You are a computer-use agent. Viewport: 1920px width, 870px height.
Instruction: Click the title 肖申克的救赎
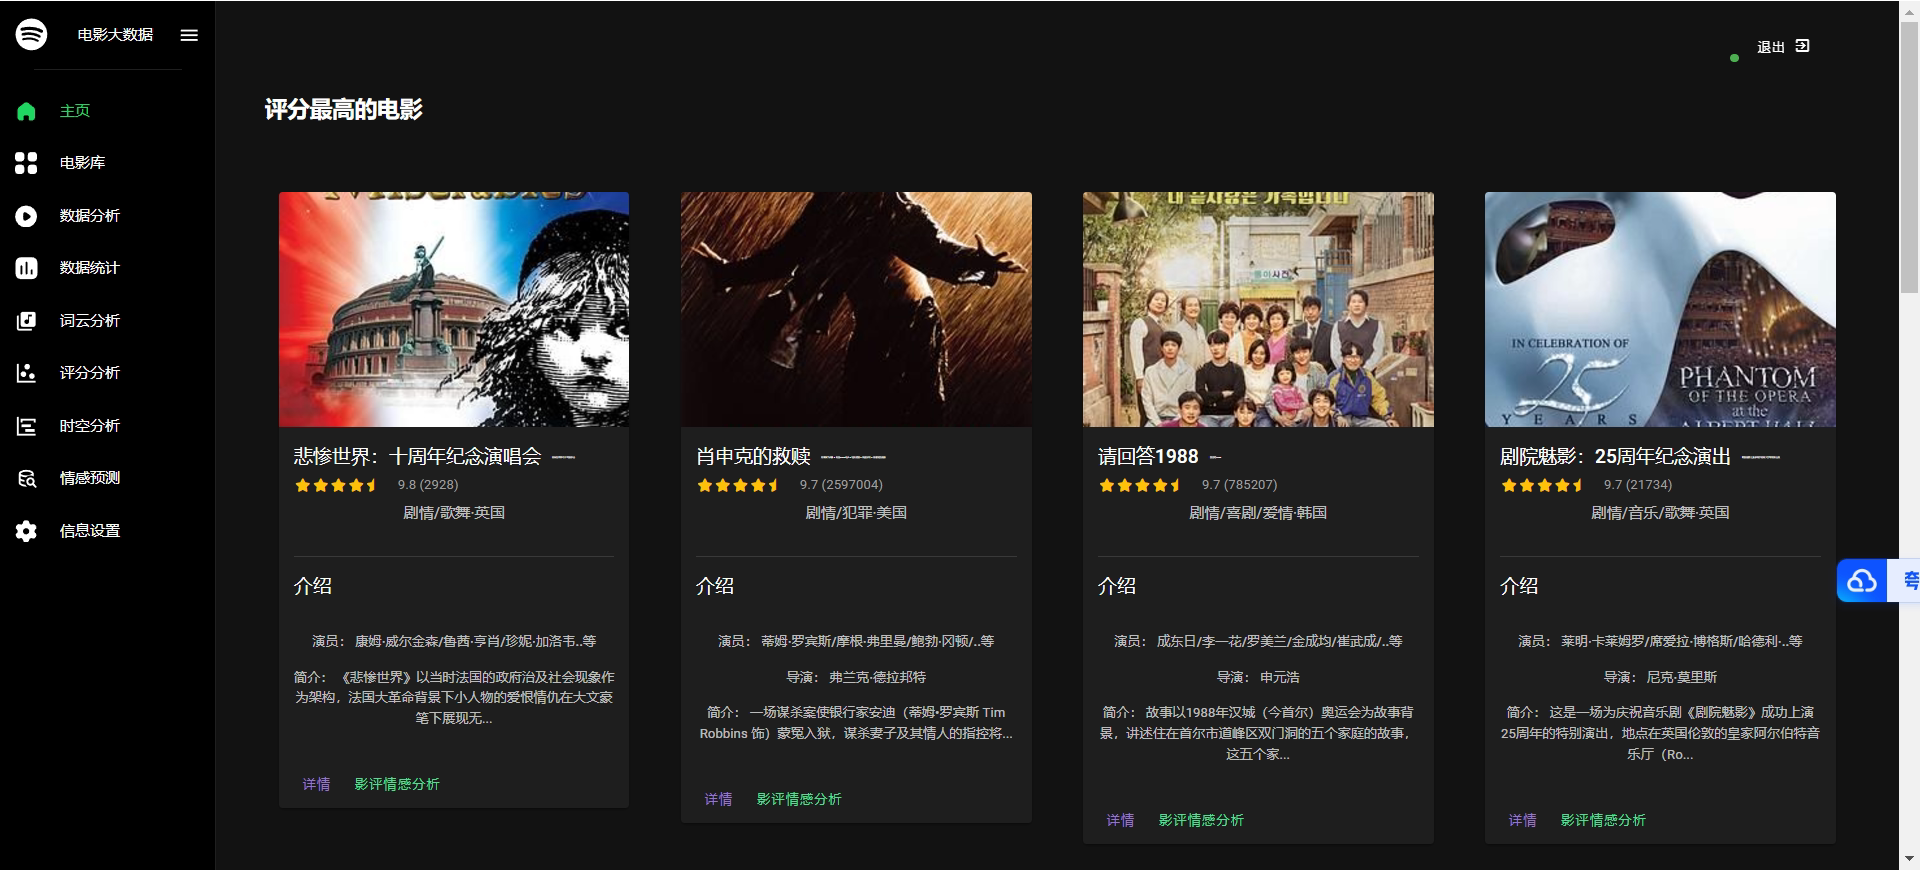753,457
